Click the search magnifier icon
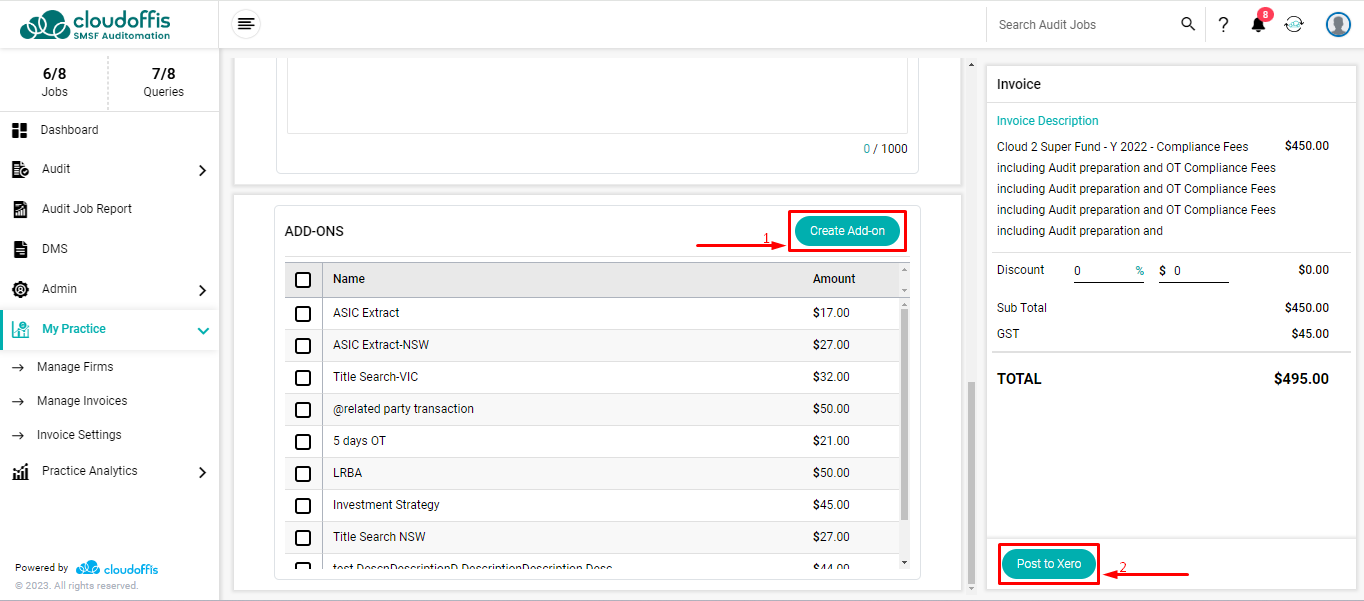The image size is (1364, 601). click(x=1187, y=24)
